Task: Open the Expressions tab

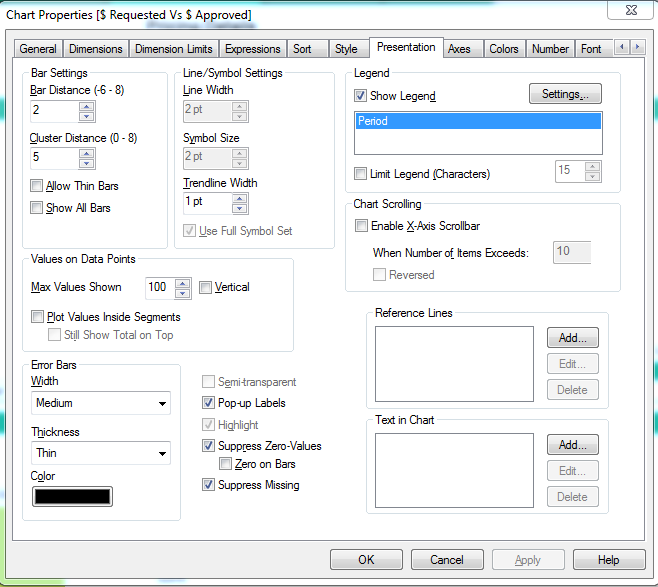Action: (253, 49)
